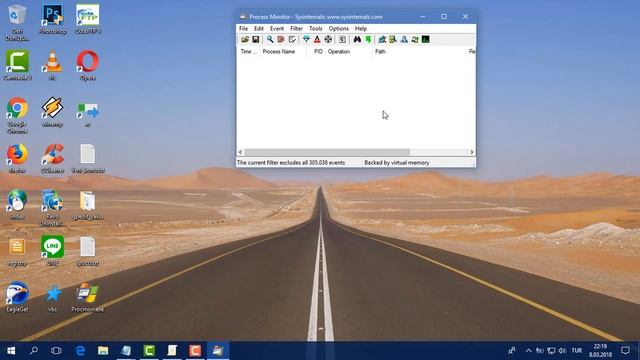Select the Camtasia desktop shortcut

[x=17, y=65]
